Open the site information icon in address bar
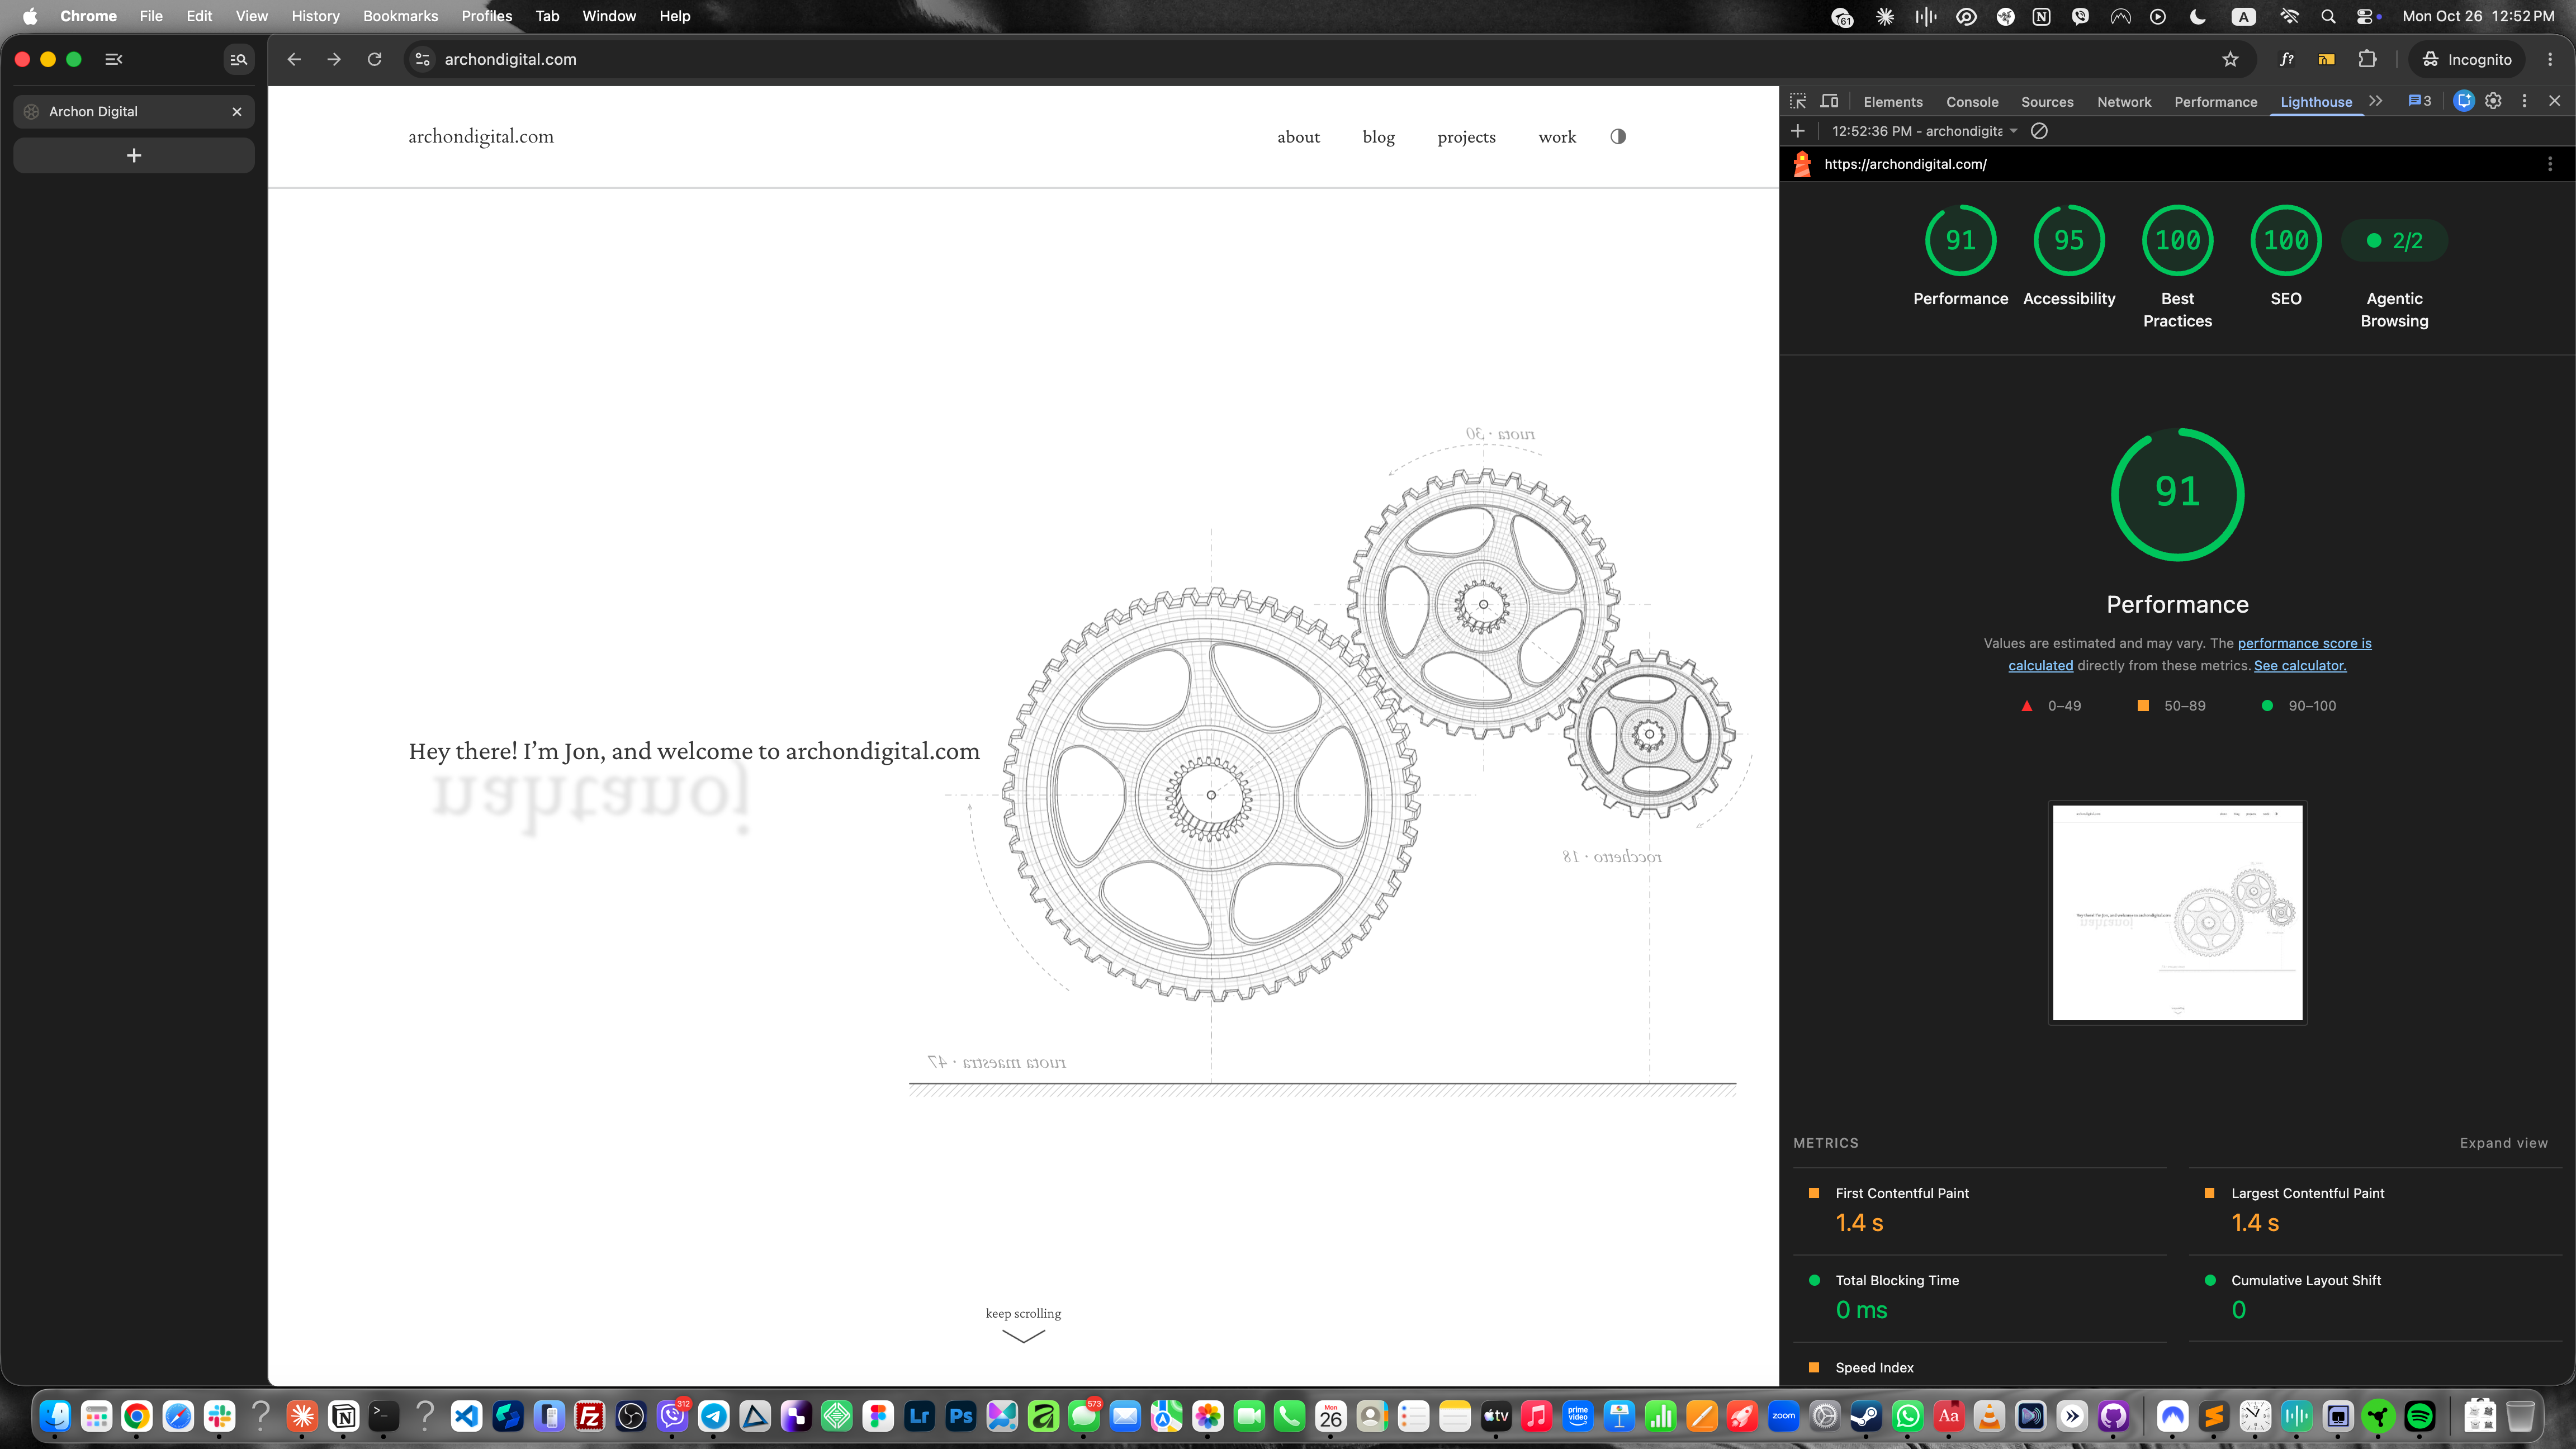 423,59
